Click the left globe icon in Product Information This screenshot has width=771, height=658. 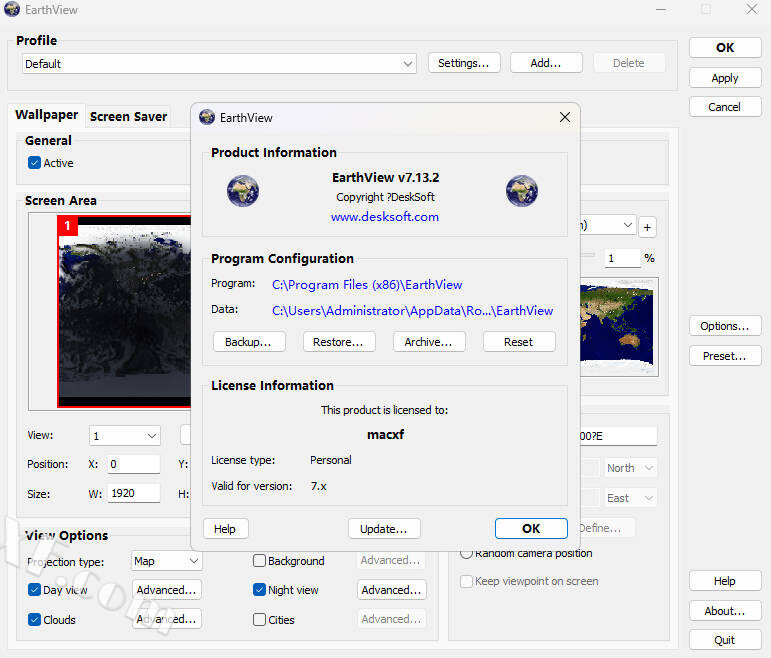pos(242,191)
